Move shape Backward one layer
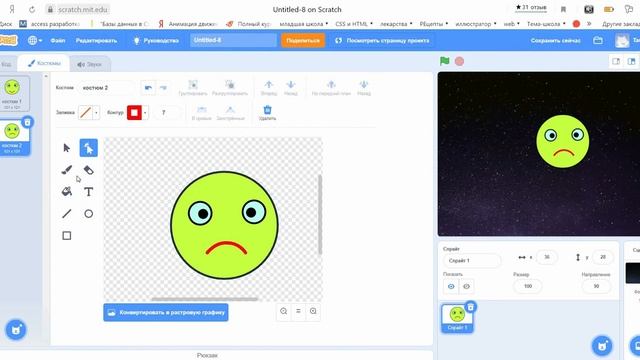Image resolution: width=640 pixels, height=360 pixels. pos(291,88)
